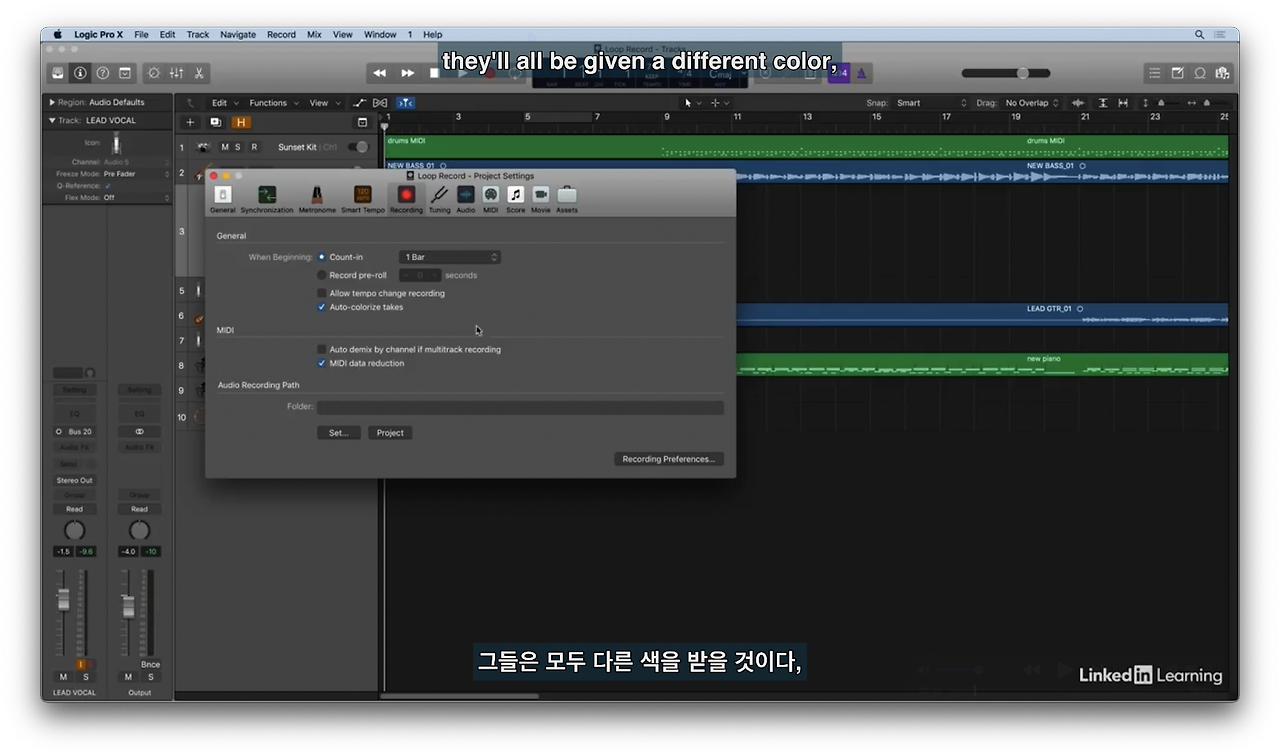The width and height of the screenshot is (1280, 756).
Task: Open the File menu
Action: (x=141, y=34)
